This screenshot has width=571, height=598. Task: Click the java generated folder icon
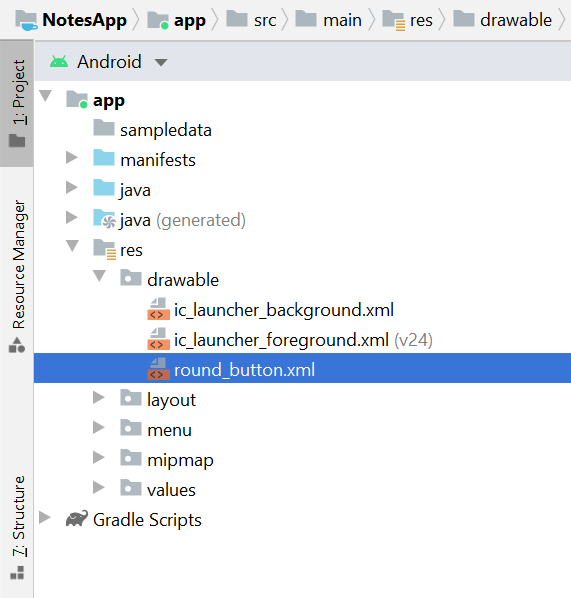pyautogui.click(x=104, y=219)
